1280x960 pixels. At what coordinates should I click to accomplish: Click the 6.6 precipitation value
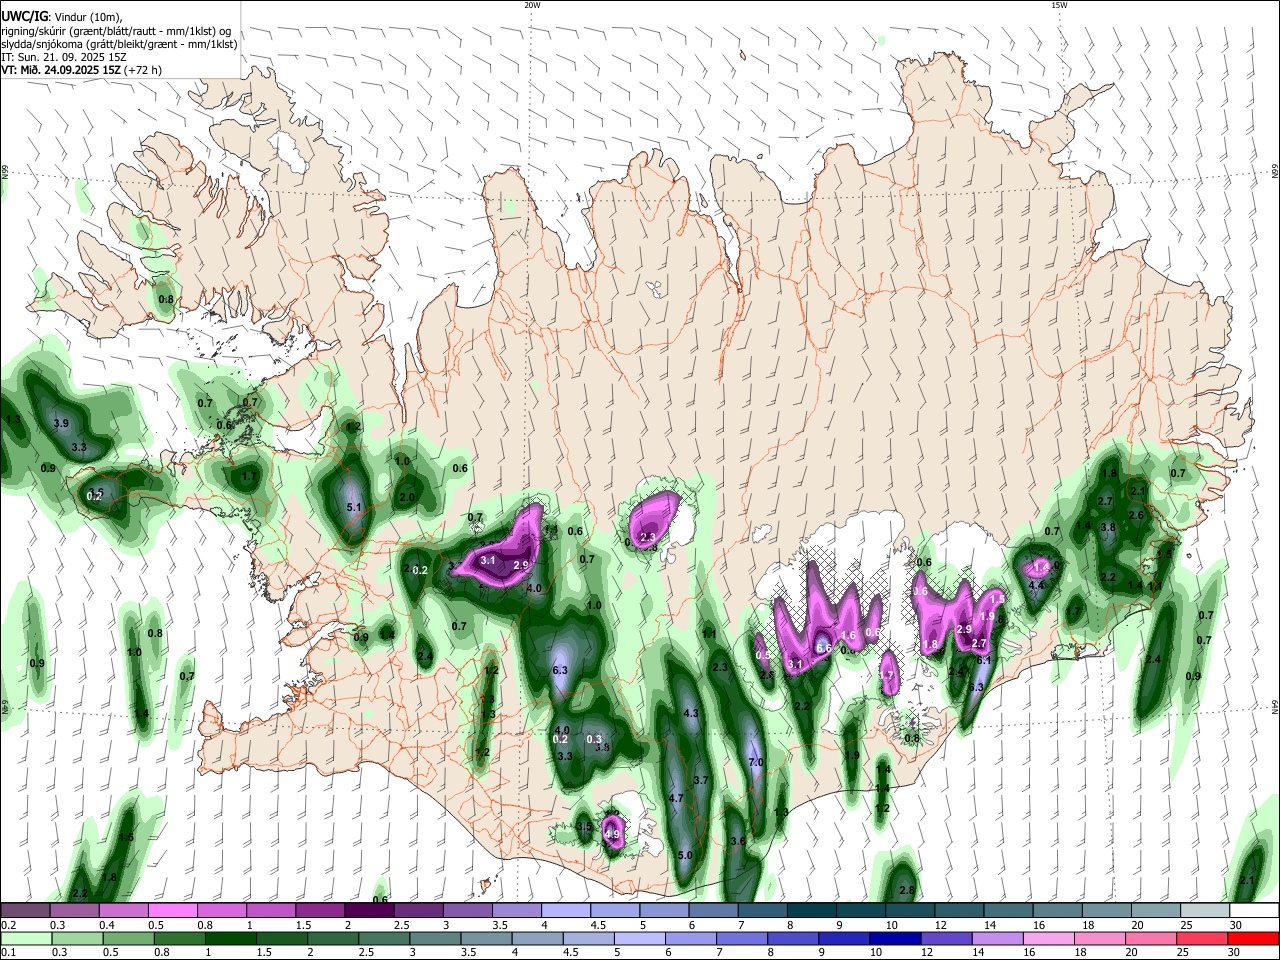(825, 648)
